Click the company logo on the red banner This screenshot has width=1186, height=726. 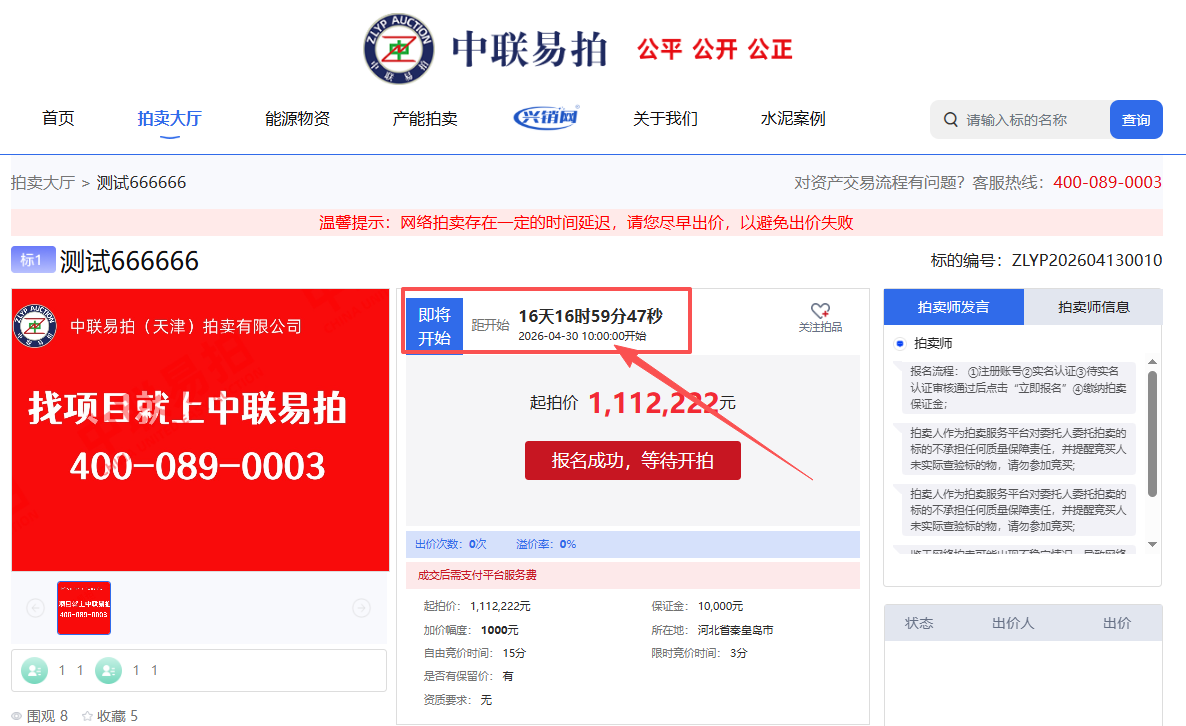point(35,326)
